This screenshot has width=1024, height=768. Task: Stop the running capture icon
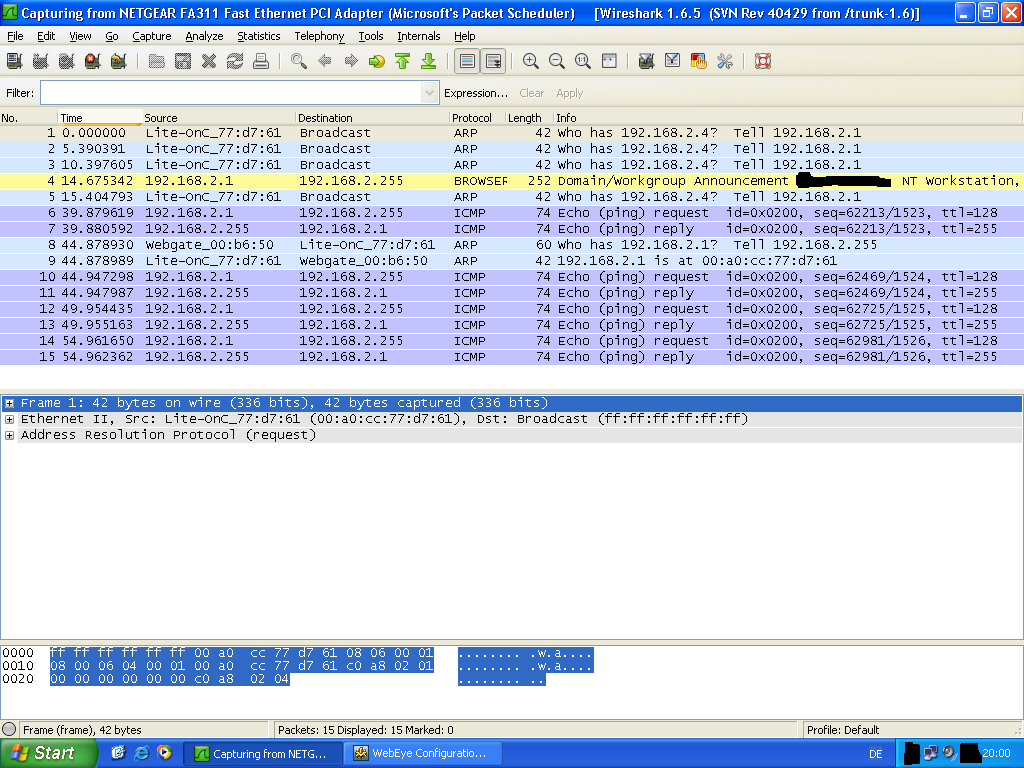pyautogui.click(x=93, y=61)
